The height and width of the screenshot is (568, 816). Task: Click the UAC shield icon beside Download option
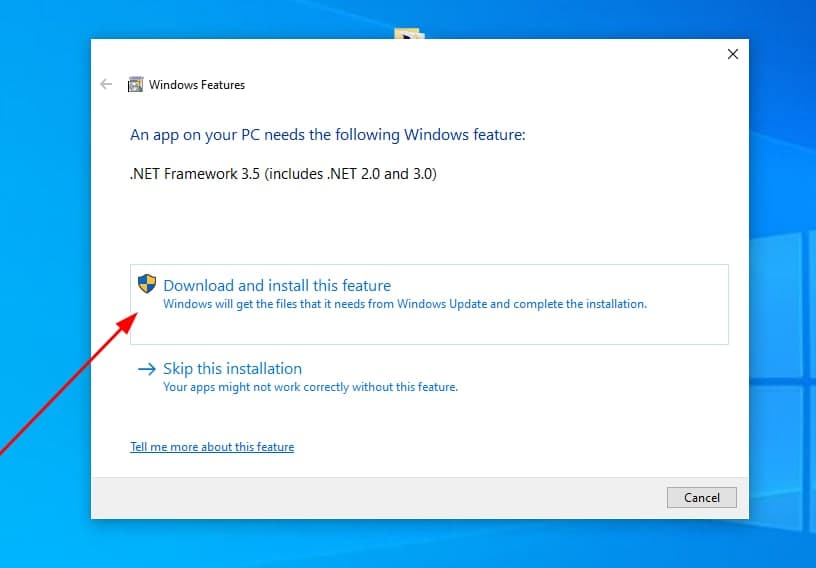pos(147,284)
